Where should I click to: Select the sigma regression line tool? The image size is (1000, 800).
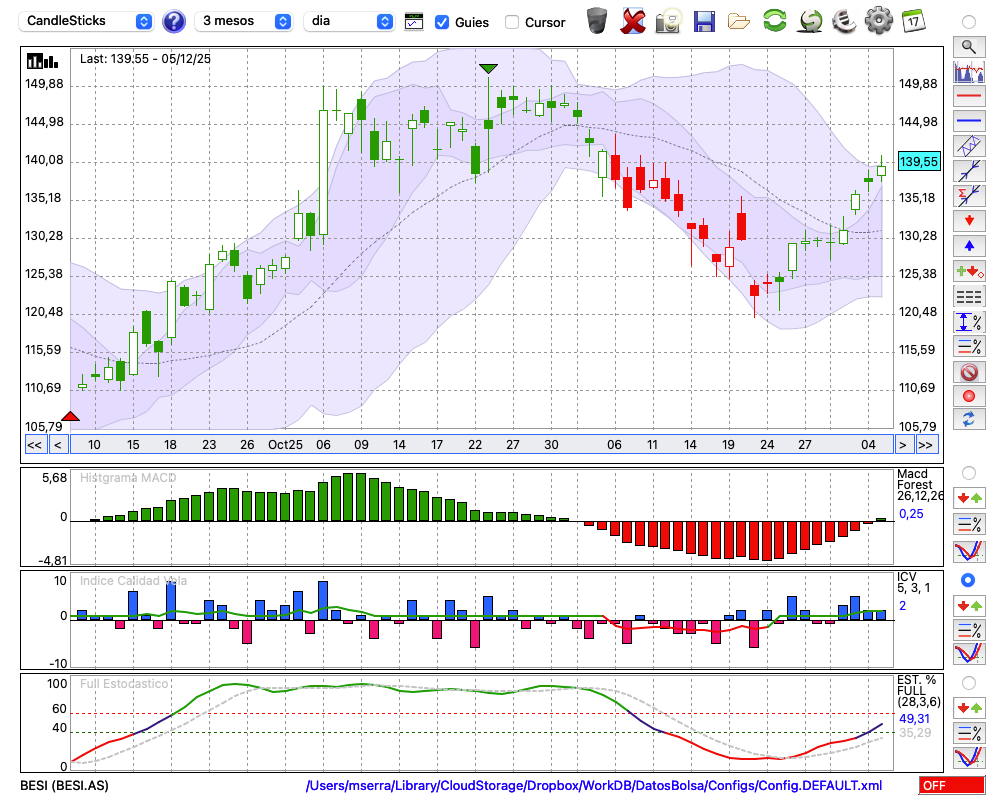pos(969,195)
